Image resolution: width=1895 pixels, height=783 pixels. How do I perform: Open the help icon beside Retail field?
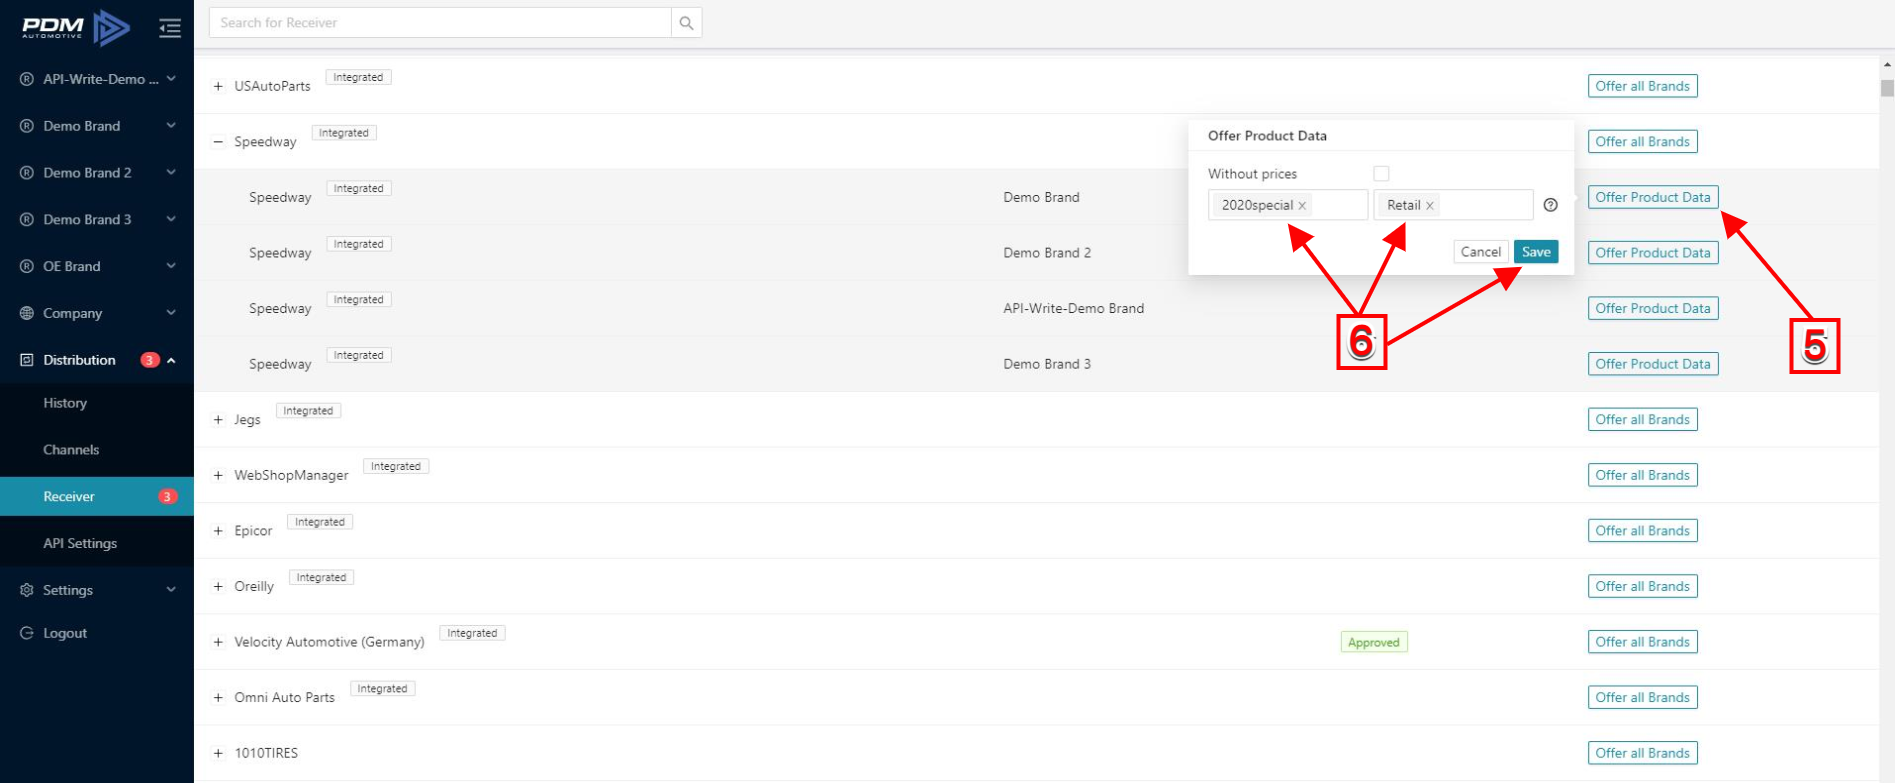(1550, 205)
